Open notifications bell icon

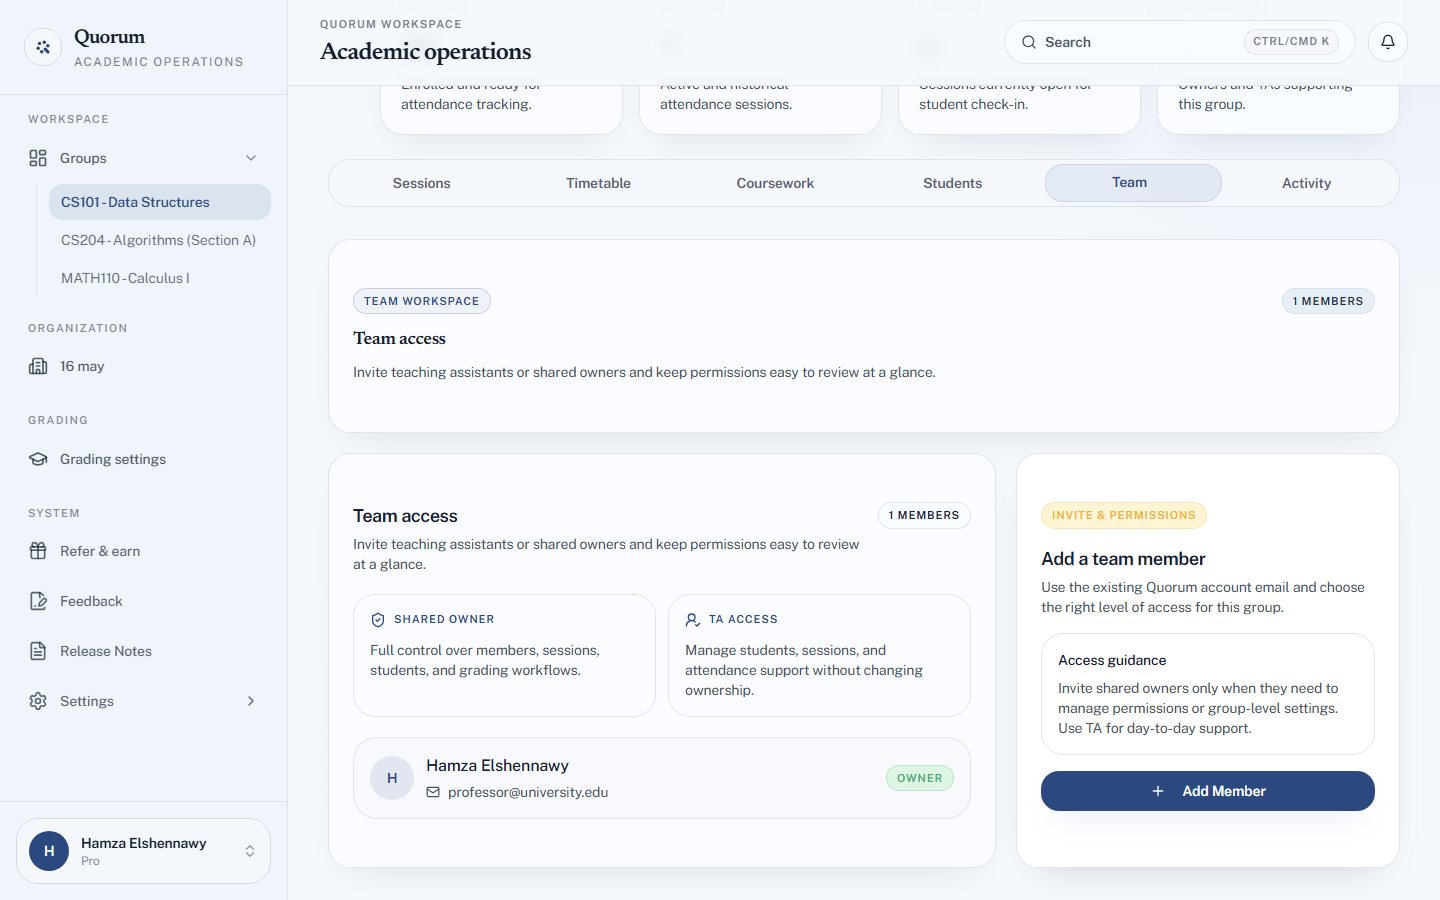point(1388,42)
